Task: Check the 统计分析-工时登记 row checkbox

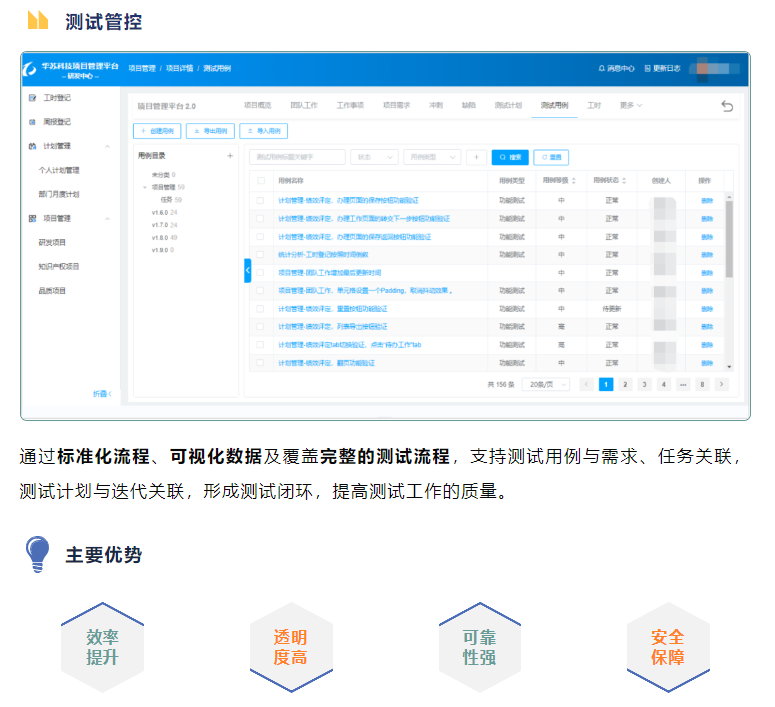Action: click(261, 254)
